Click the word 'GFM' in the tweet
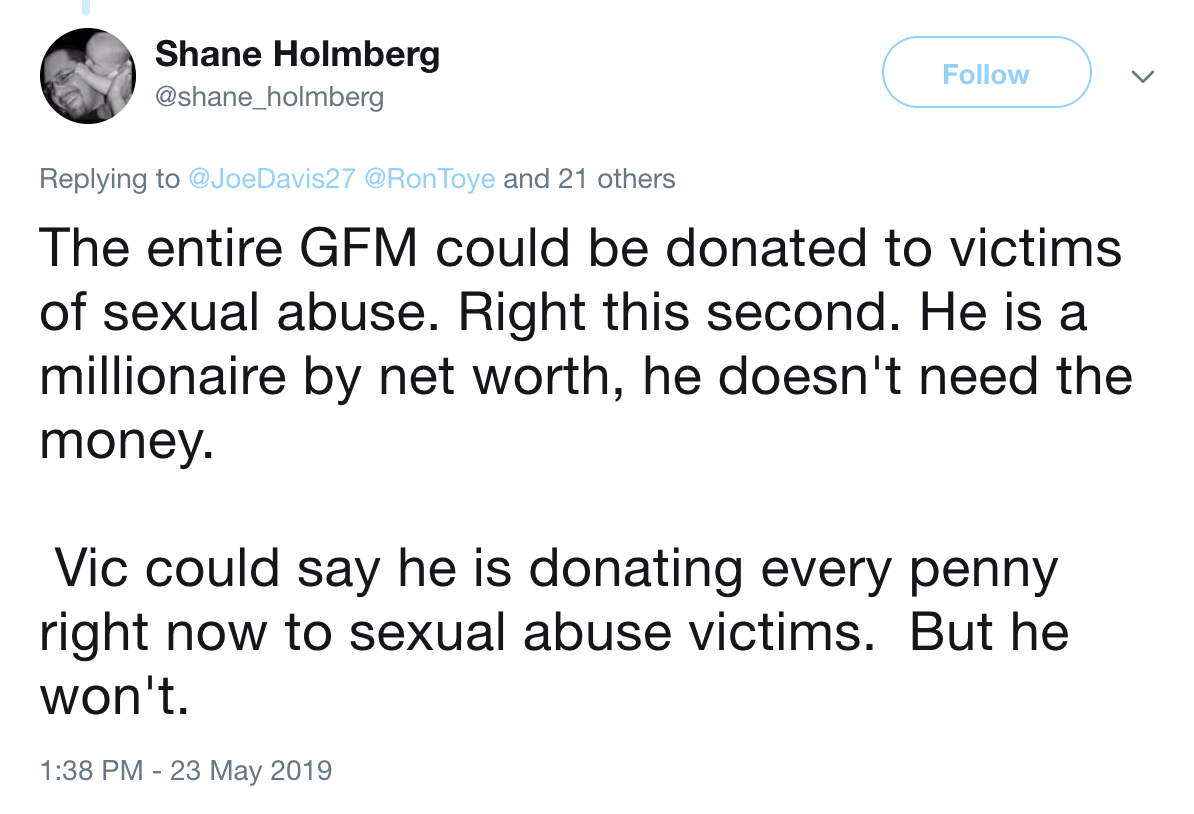This screenshot has height=814, width=1194. coord(359,248)
